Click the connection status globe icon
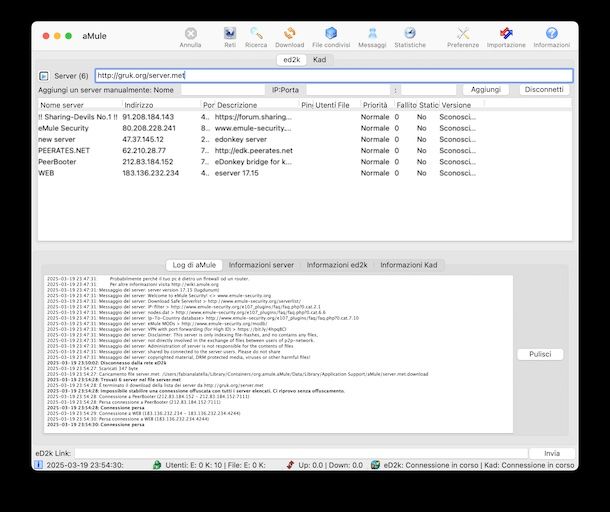The height and width of the screenshot is (512, 610). click(375, 465)
